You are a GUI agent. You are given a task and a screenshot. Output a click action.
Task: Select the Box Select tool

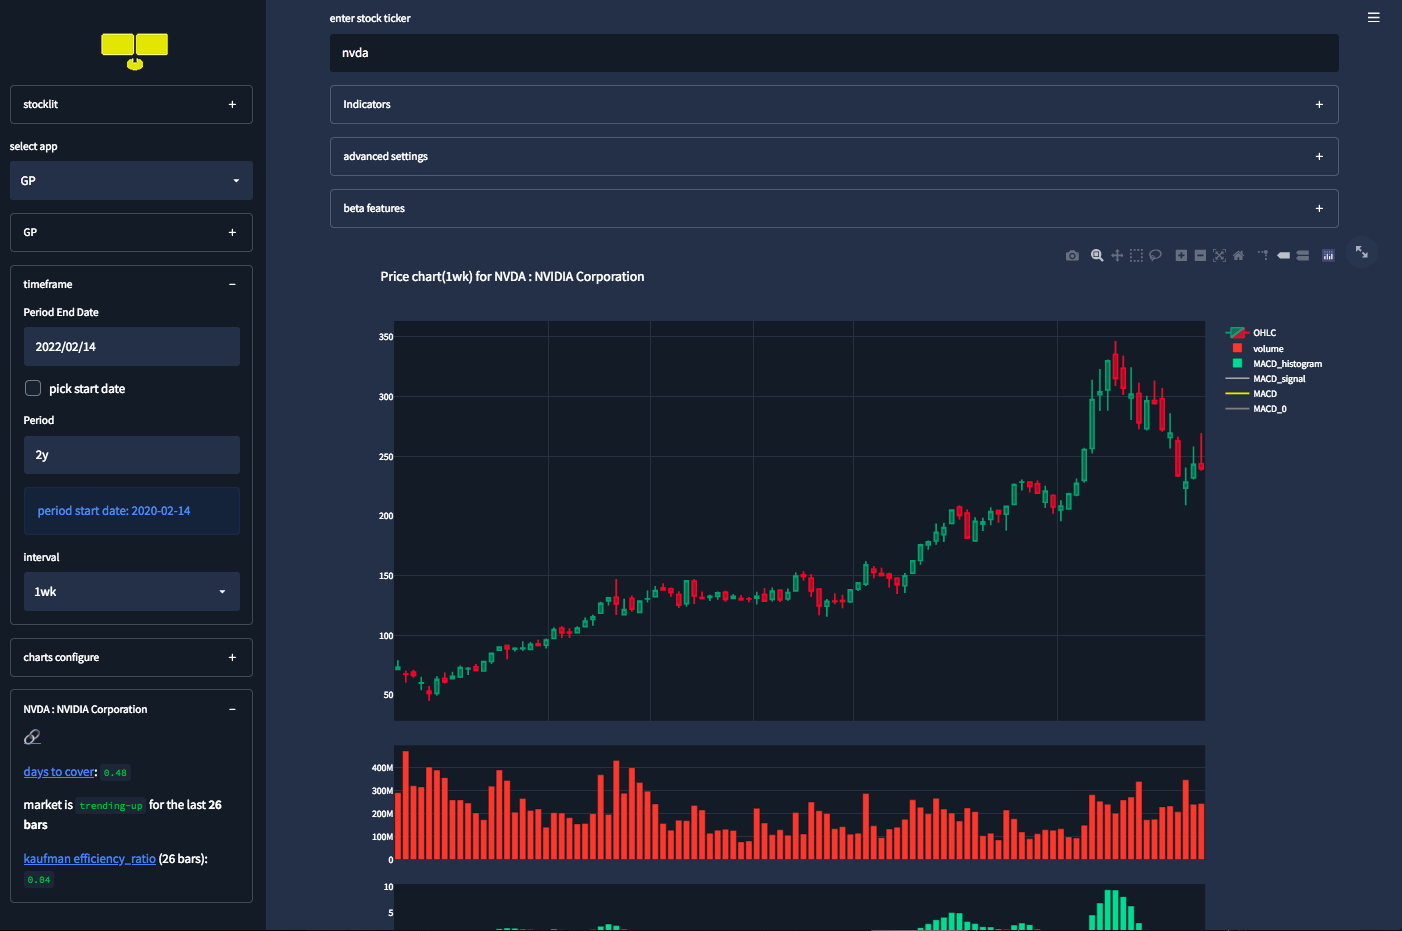point(1136,256)
